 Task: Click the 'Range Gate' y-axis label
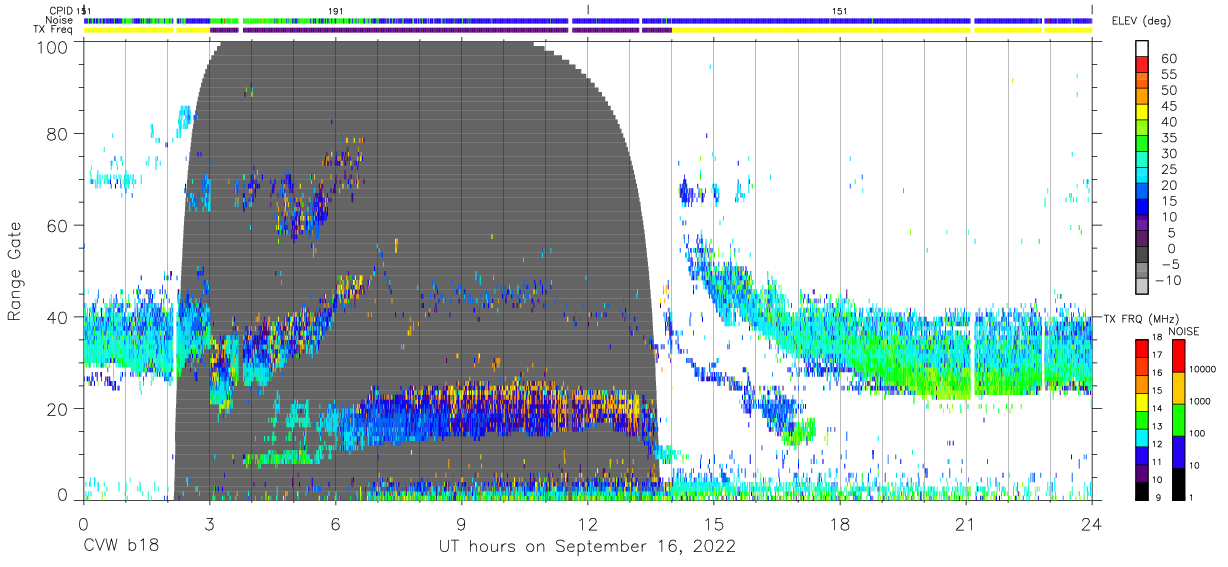[15, 272]
